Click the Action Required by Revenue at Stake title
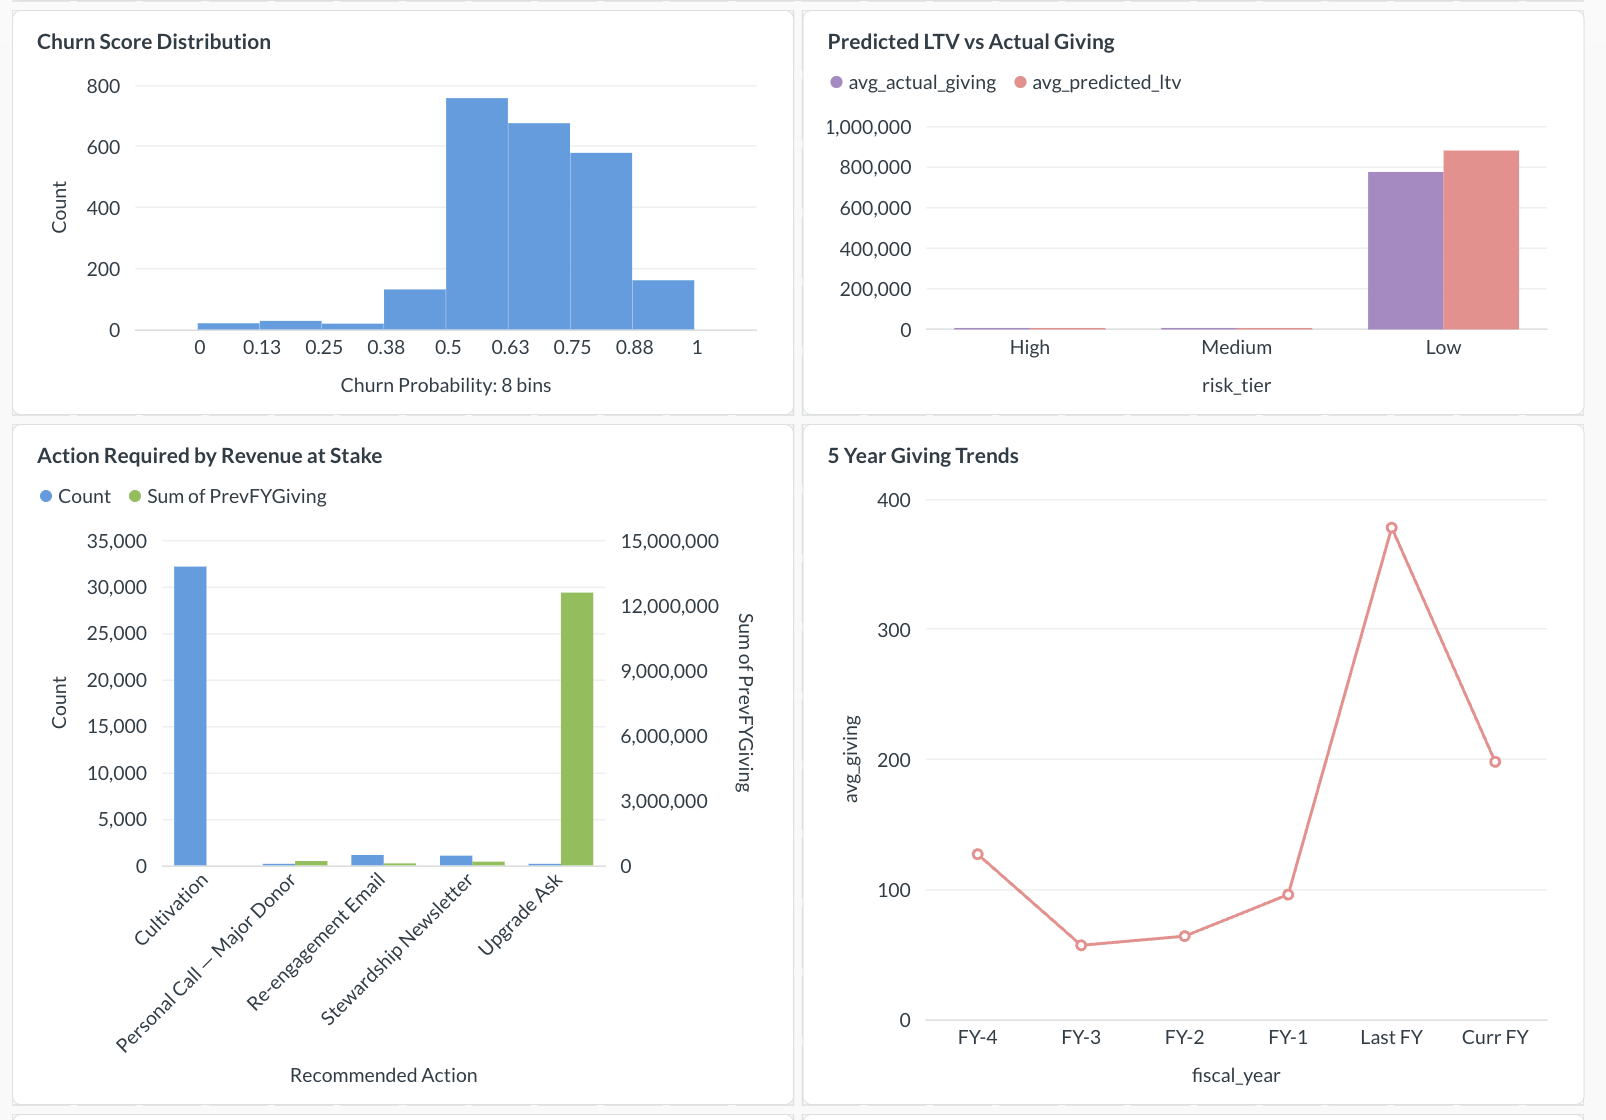The height and width of the screenshot is (1120, 1606). [210, 456]
